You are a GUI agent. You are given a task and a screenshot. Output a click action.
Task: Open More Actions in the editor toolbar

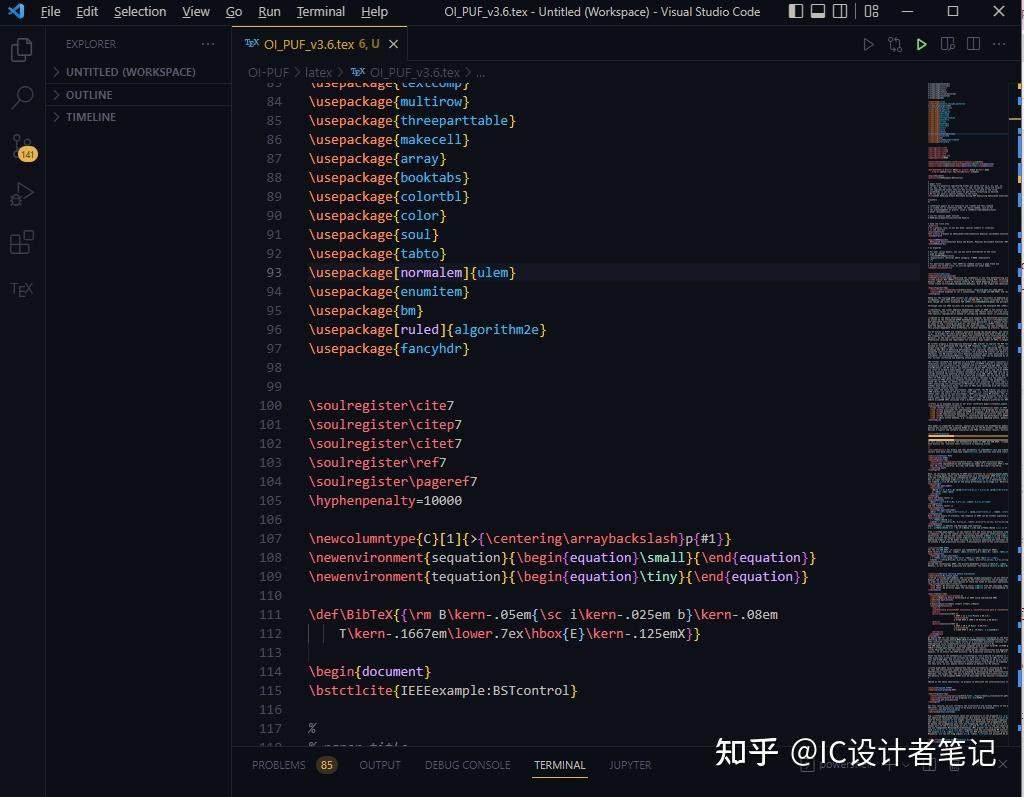(x=998, y=44)
